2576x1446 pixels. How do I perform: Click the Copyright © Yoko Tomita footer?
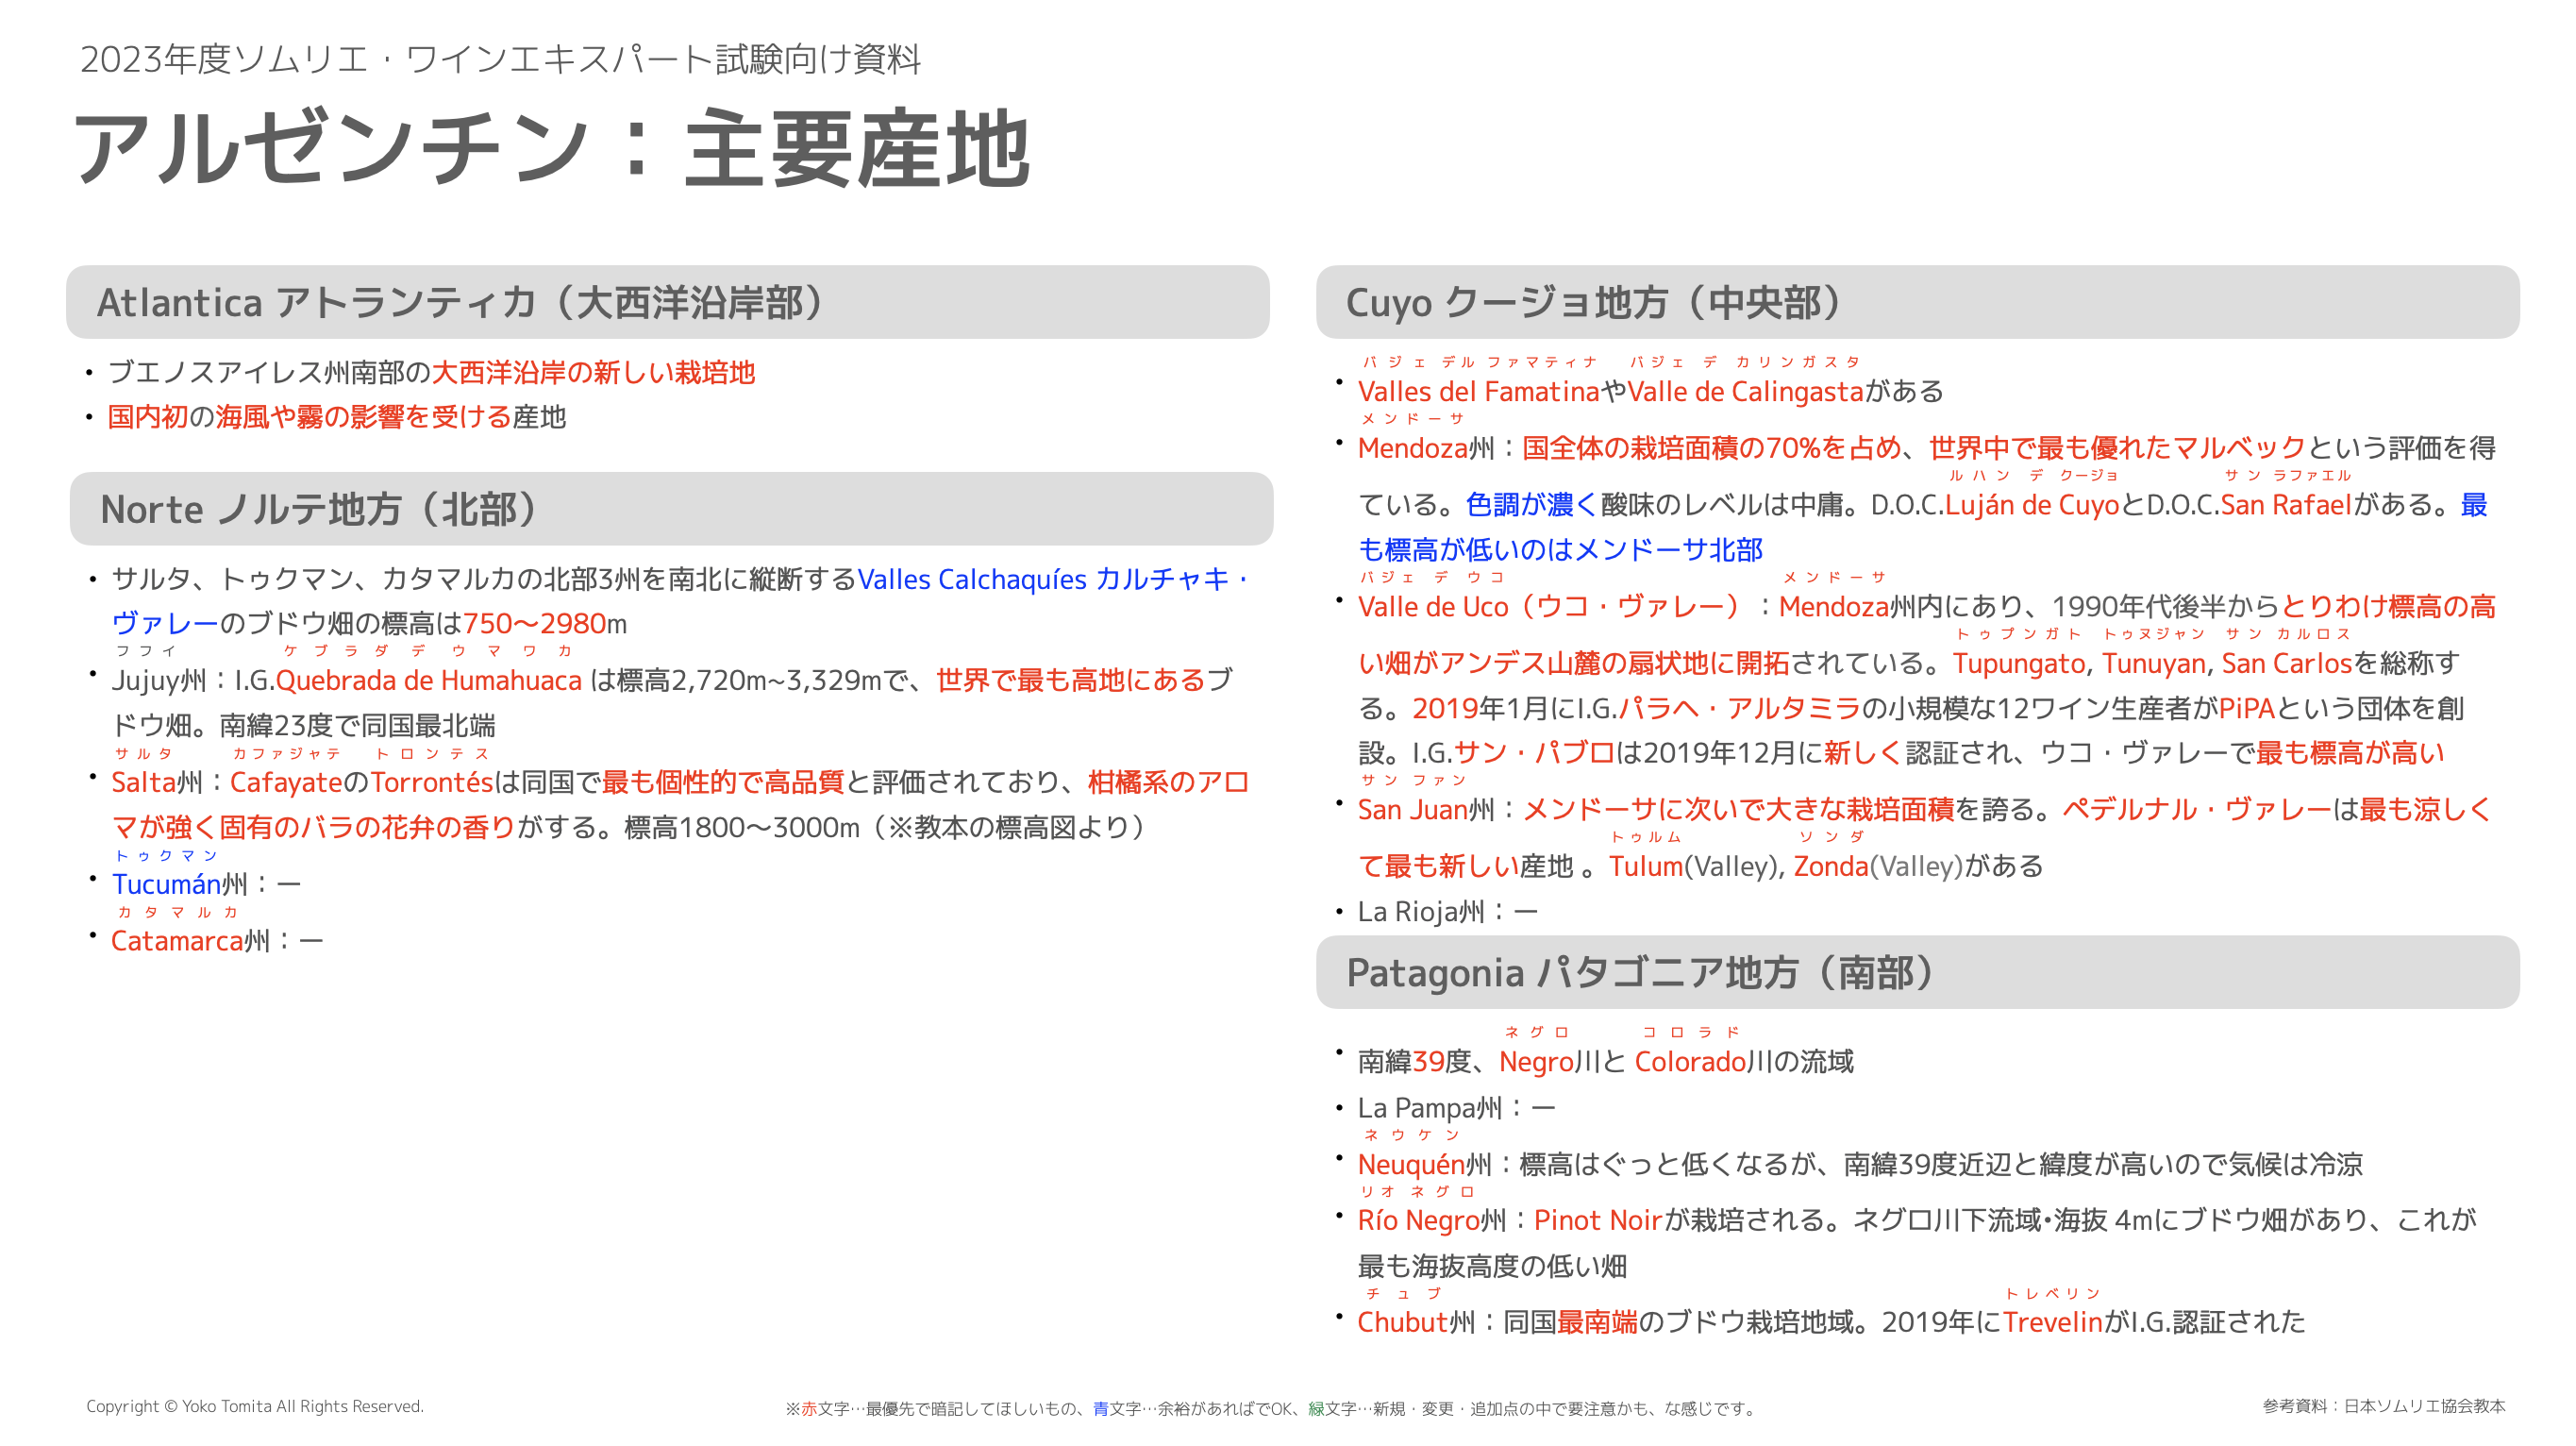tap(255, 1406)
